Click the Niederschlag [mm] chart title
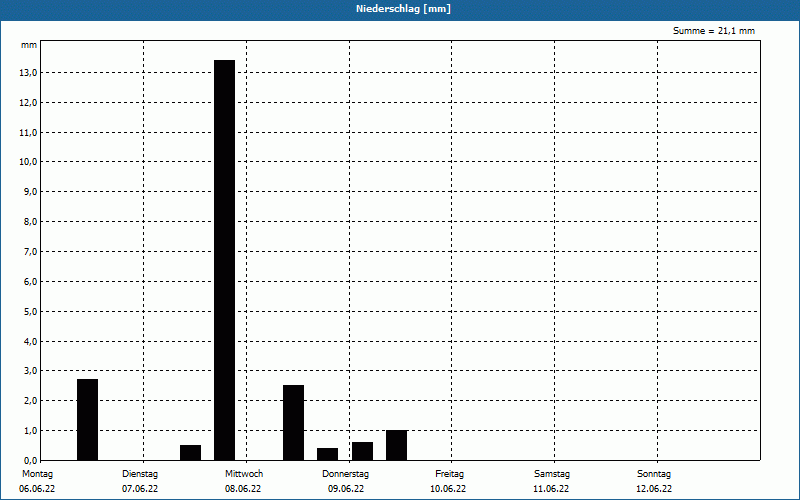 403,9
